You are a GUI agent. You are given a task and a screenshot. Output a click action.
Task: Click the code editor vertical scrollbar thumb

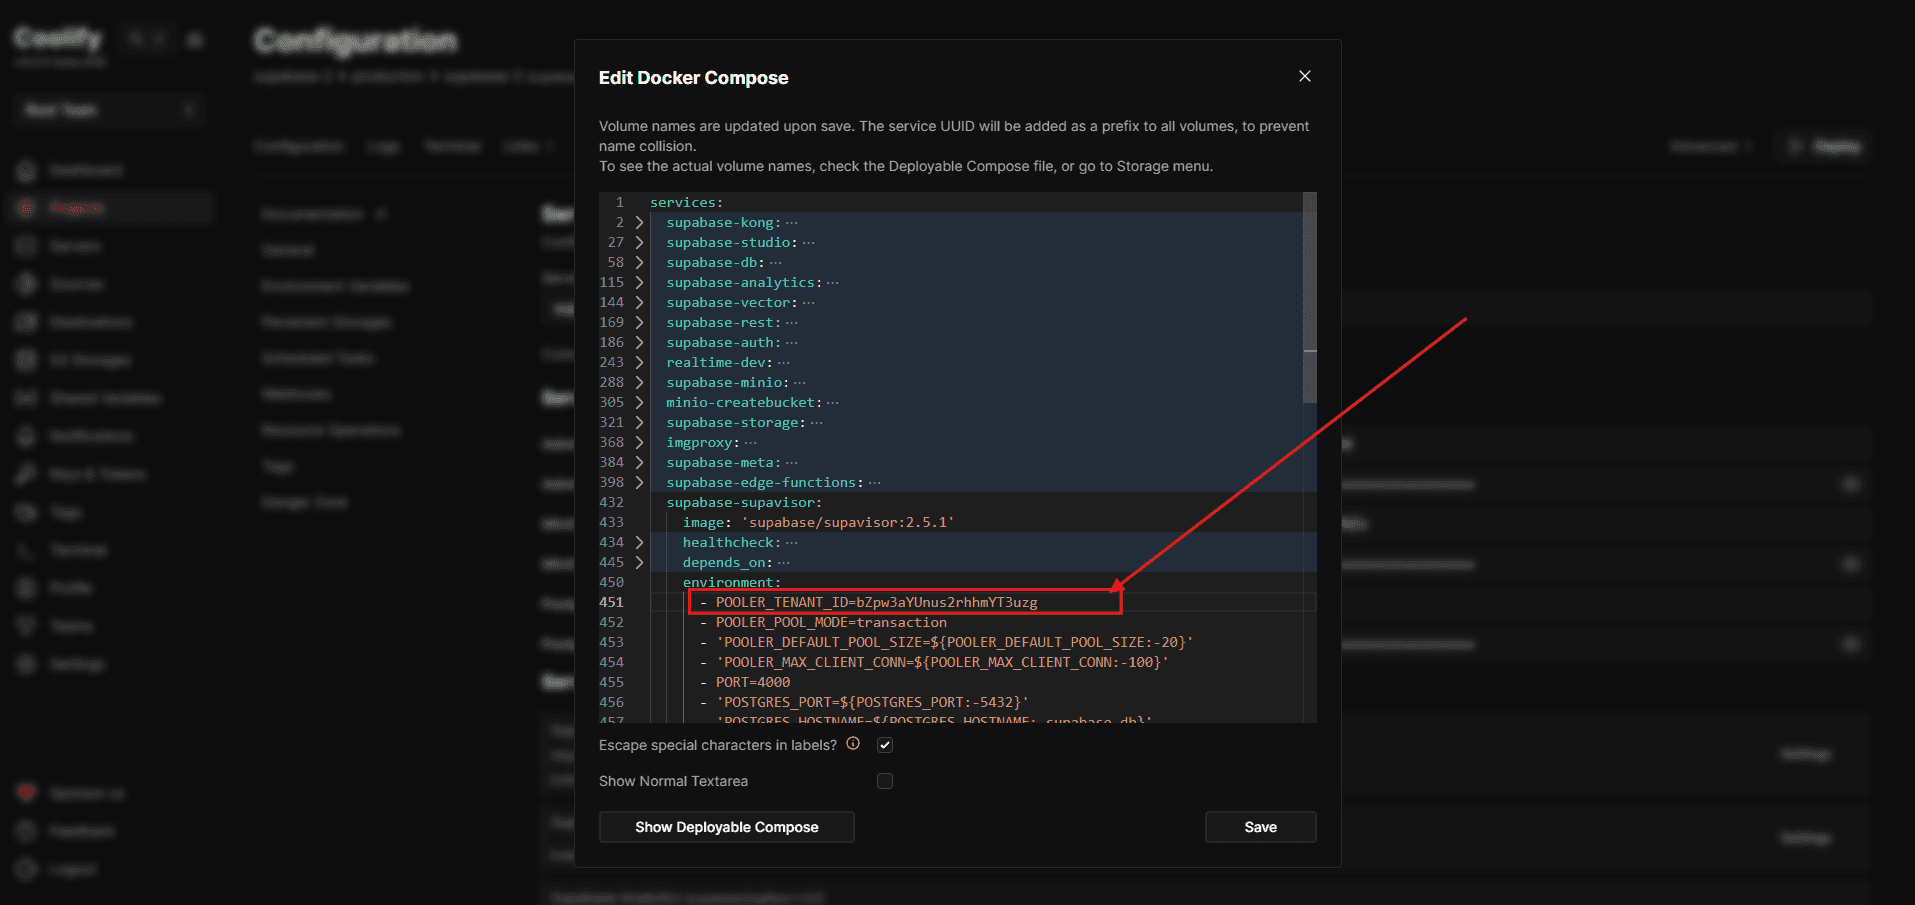(x=1309, y=300)
